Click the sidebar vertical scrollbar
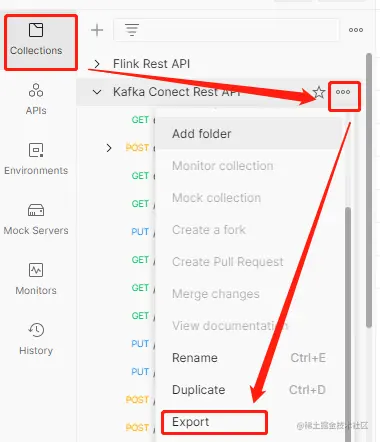The height and width of the screenshot is (442, 380). [368, 190]
